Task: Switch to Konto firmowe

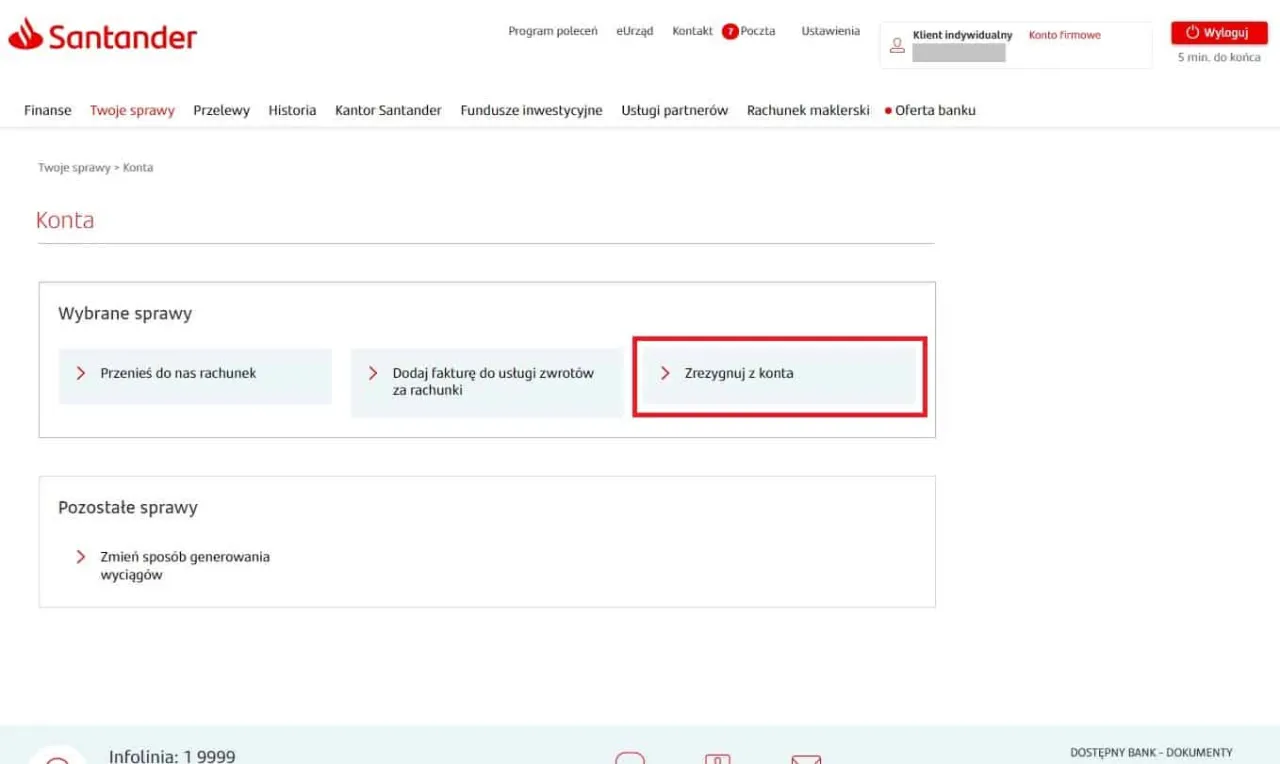Action: point(1064,35)
